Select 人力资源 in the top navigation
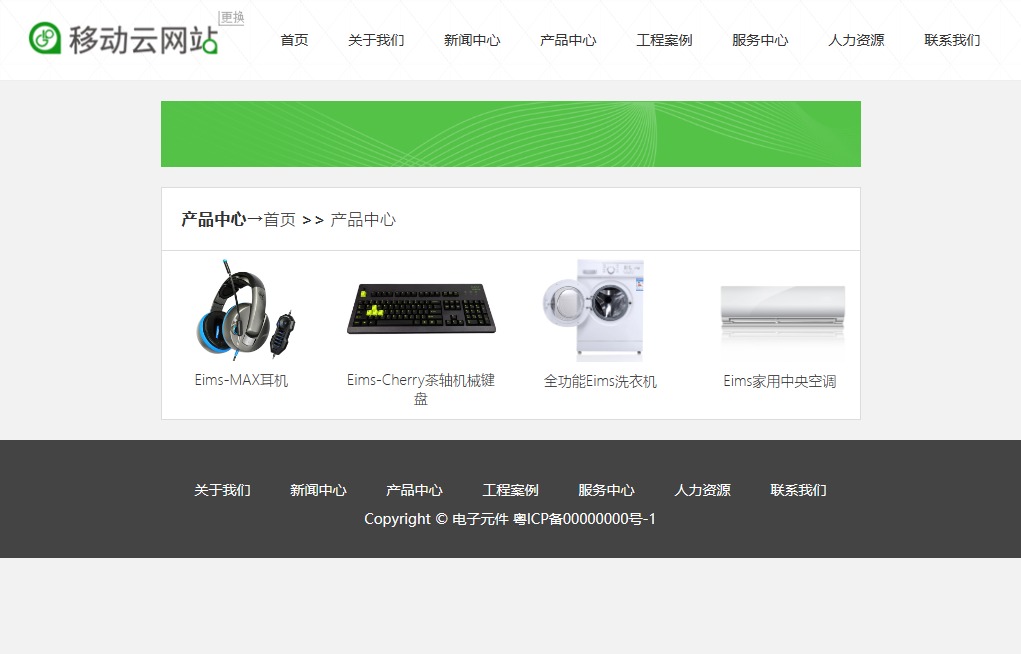 click(x=856, y=40)
